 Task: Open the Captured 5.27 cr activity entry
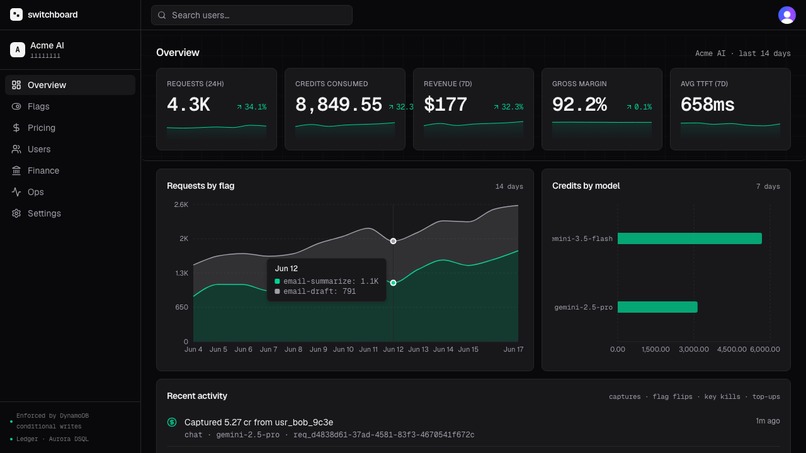pyautogui.click(x=473, y=428)
